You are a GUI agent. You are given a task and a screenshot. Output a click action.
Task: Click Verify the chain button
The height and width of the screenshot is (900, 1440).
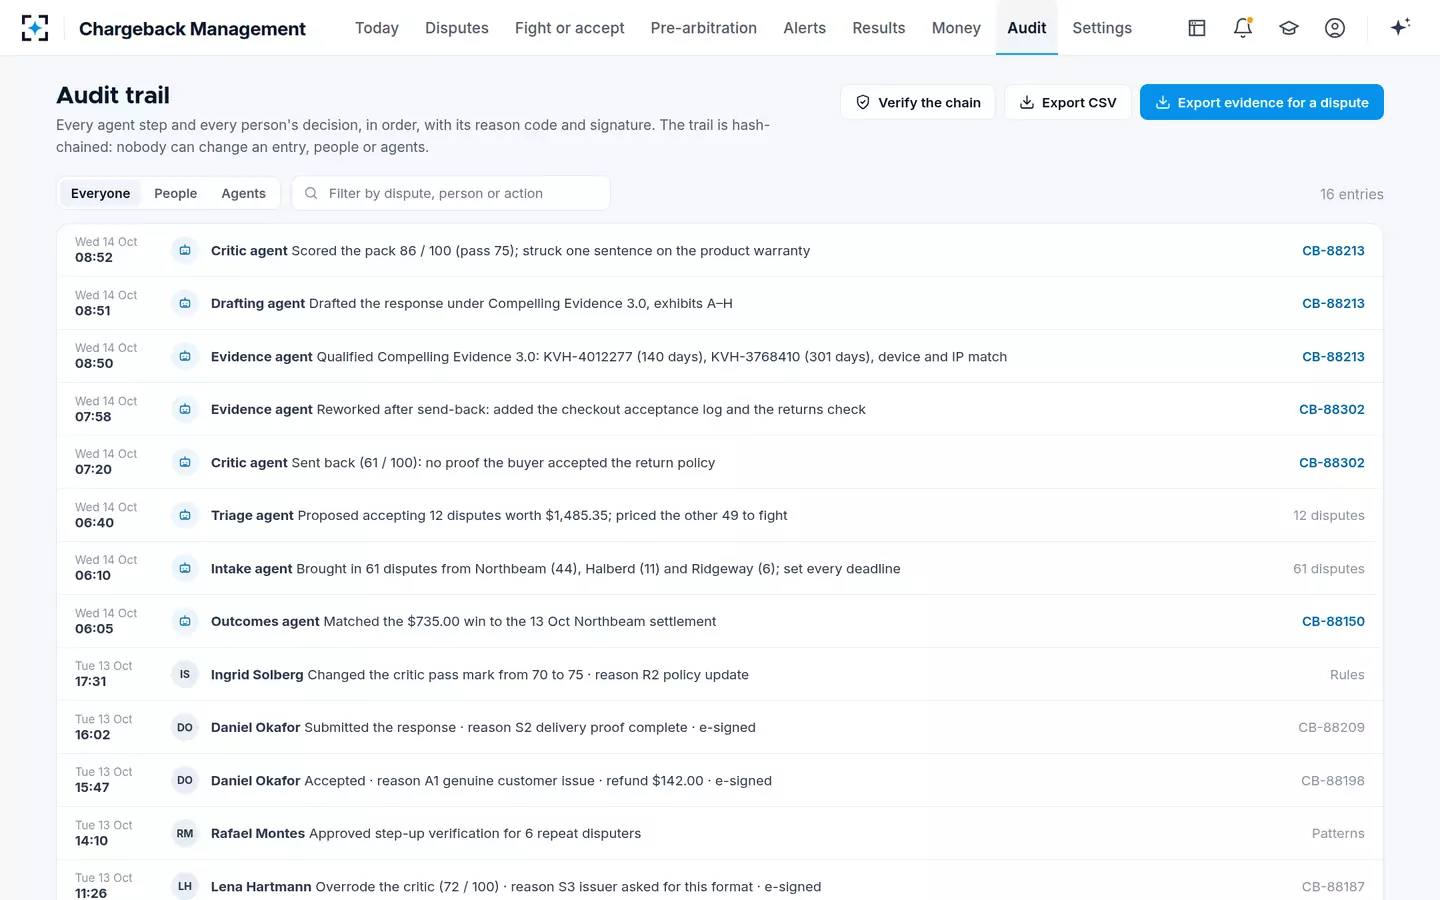[918, 102]
